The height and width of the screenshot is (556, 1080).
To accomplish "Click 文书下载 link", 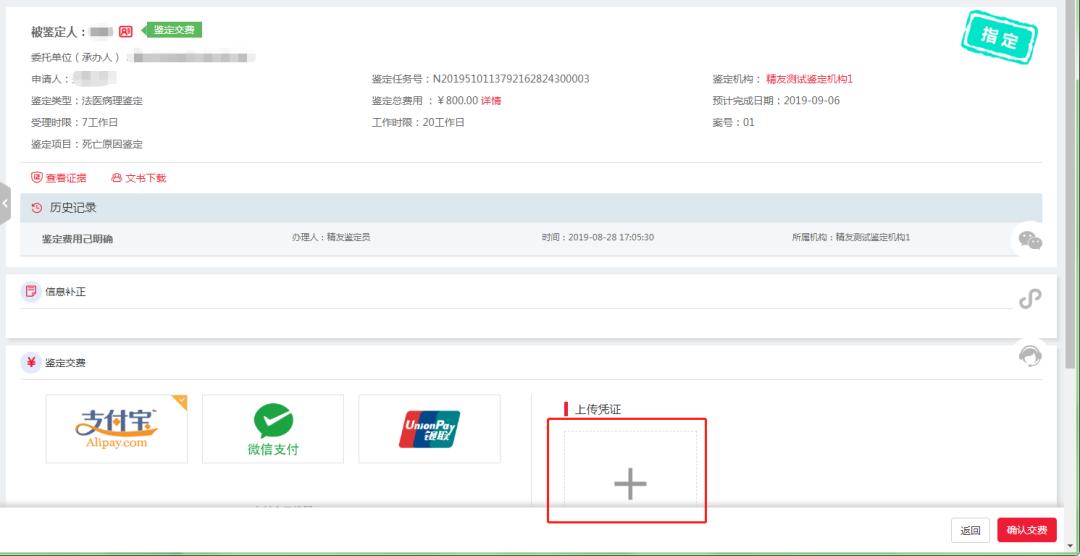I will click(x=146, y=178).
